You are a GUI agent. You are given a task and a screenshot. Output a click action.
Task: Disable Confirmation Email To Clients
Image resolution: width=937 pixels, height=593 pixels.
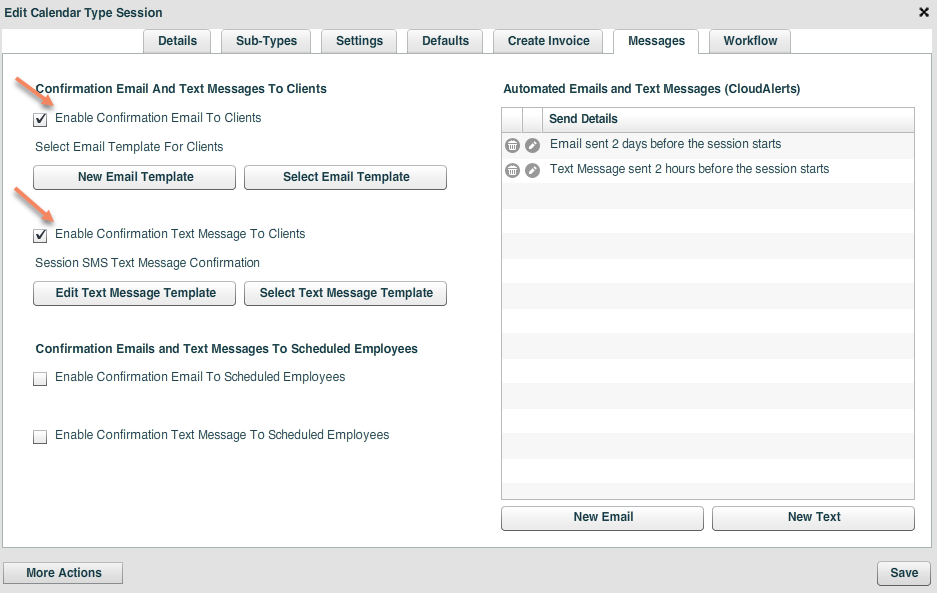pos(40,119)
